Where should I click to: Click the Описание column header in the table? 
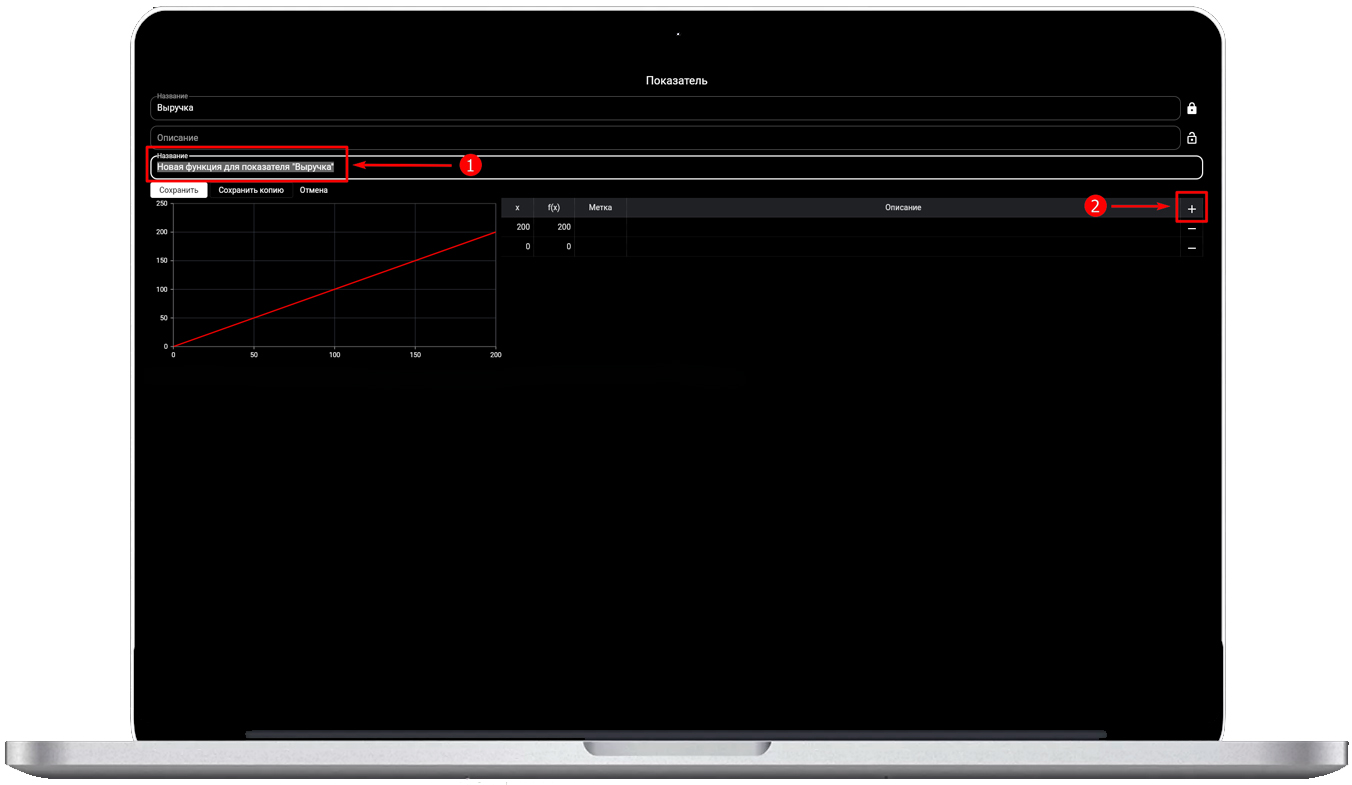pyautogui.click(x=902, y=207)
